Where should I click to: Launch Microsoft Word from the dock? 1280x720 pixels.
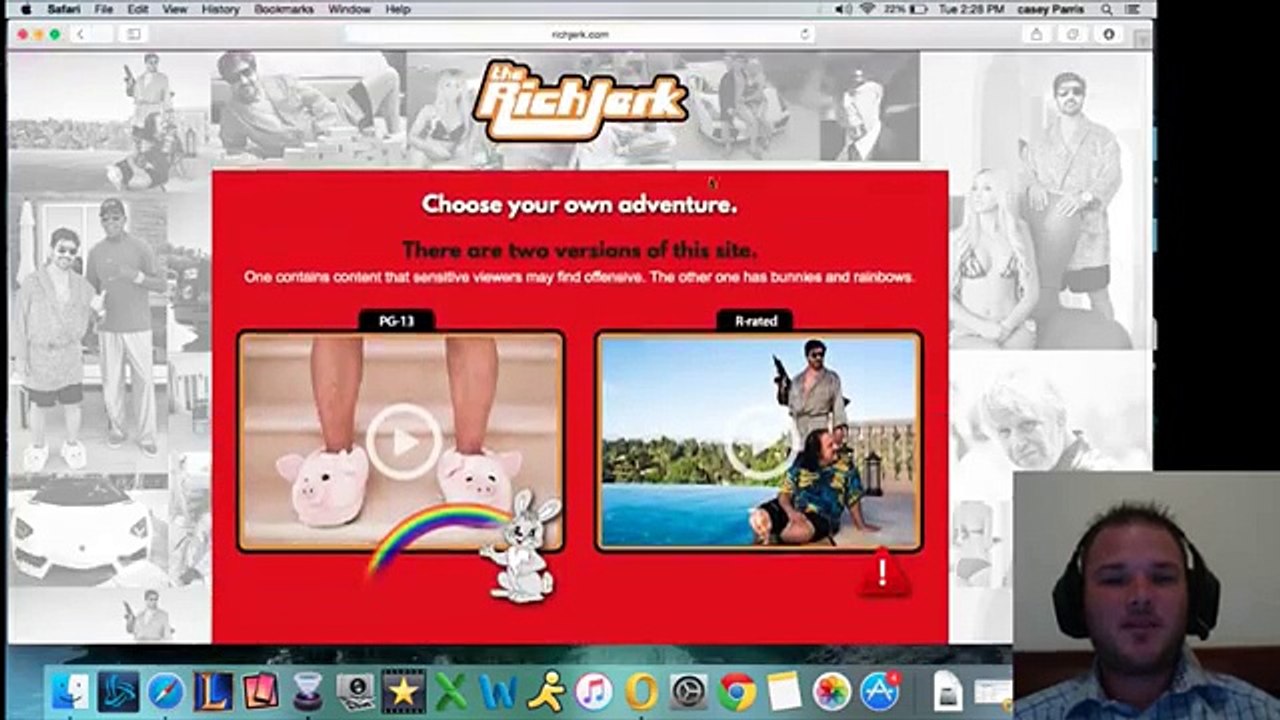[498, 691]
